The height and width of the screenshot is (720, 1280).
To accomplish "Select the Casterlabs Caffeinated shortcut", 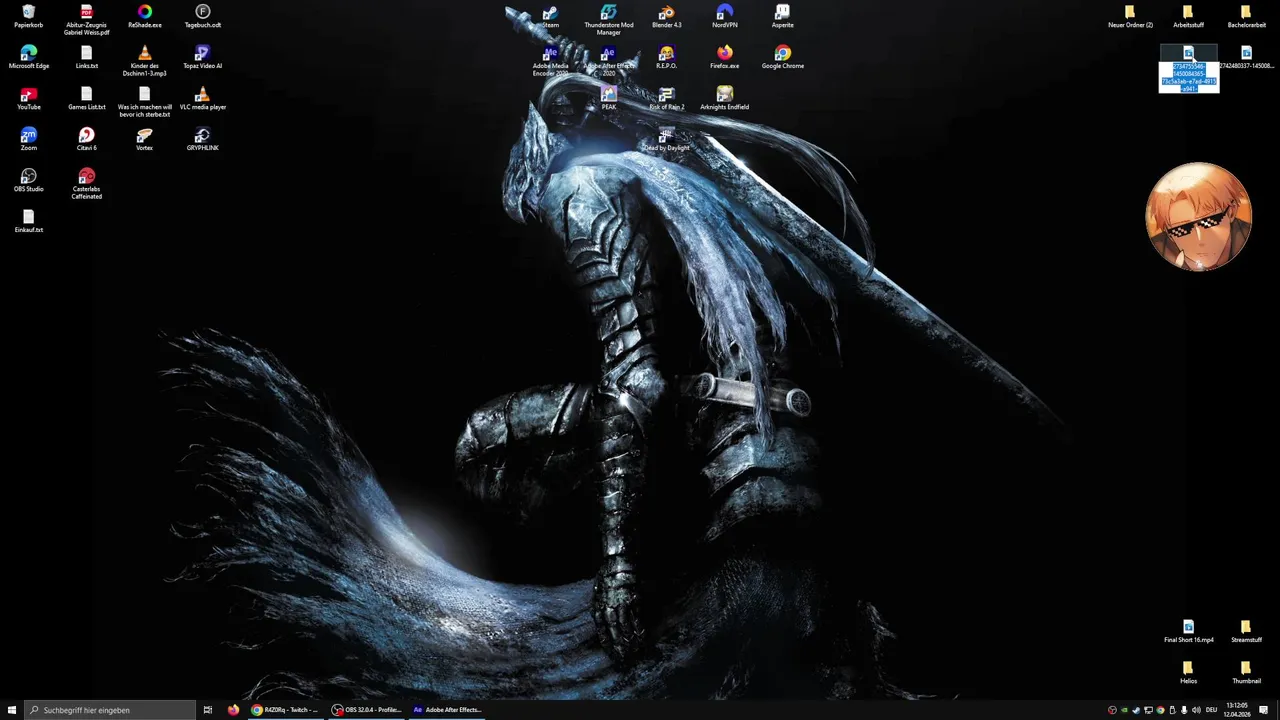I will click(86, 184).
